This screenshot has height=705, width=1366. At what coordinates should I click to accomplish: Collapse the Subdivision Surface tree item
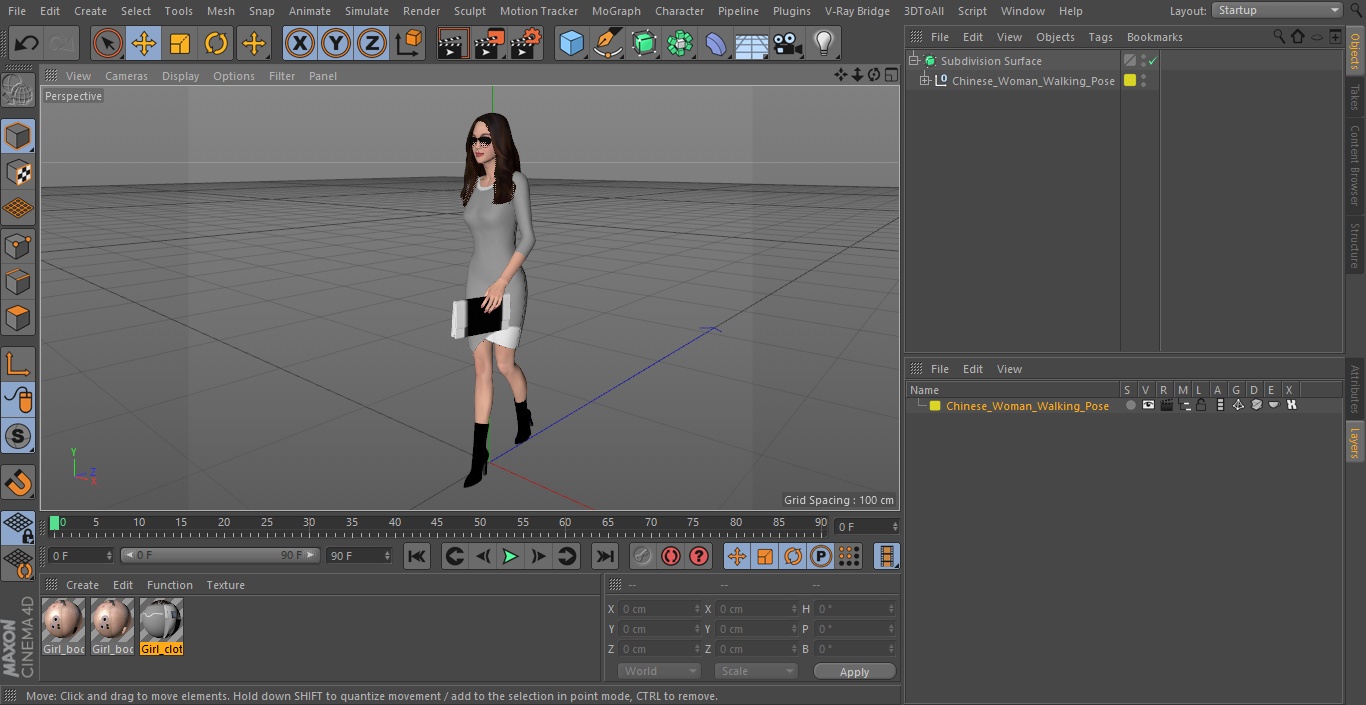coord(914,61)
